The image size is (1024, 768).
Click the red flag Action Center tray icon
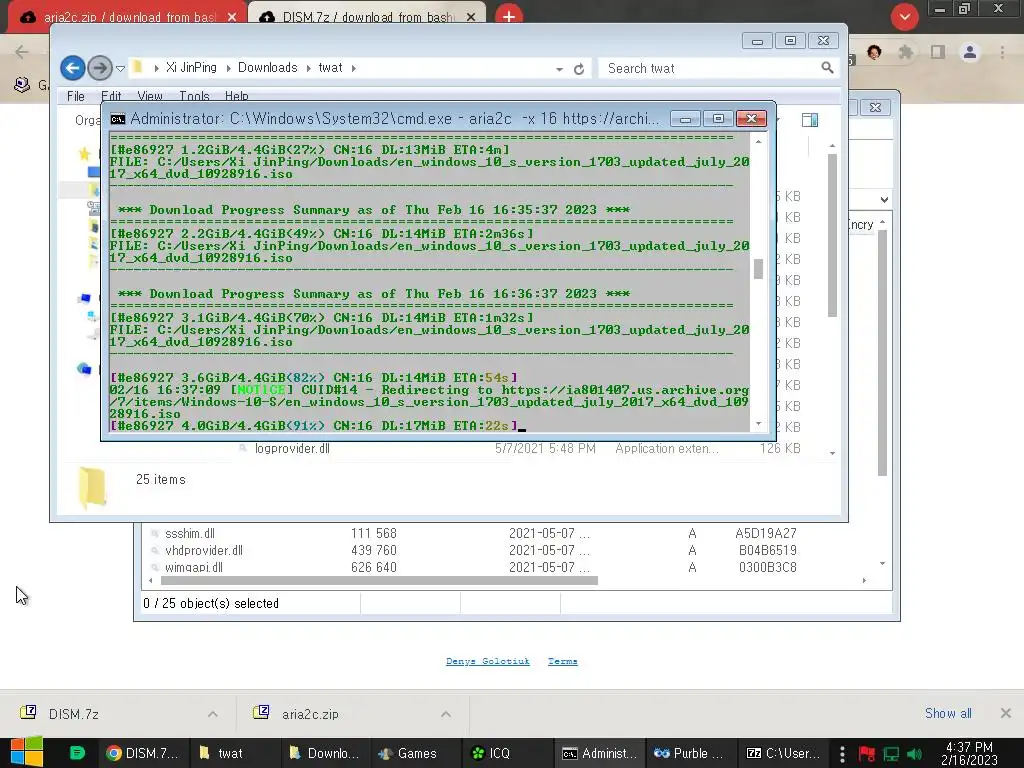pos(867,754)
